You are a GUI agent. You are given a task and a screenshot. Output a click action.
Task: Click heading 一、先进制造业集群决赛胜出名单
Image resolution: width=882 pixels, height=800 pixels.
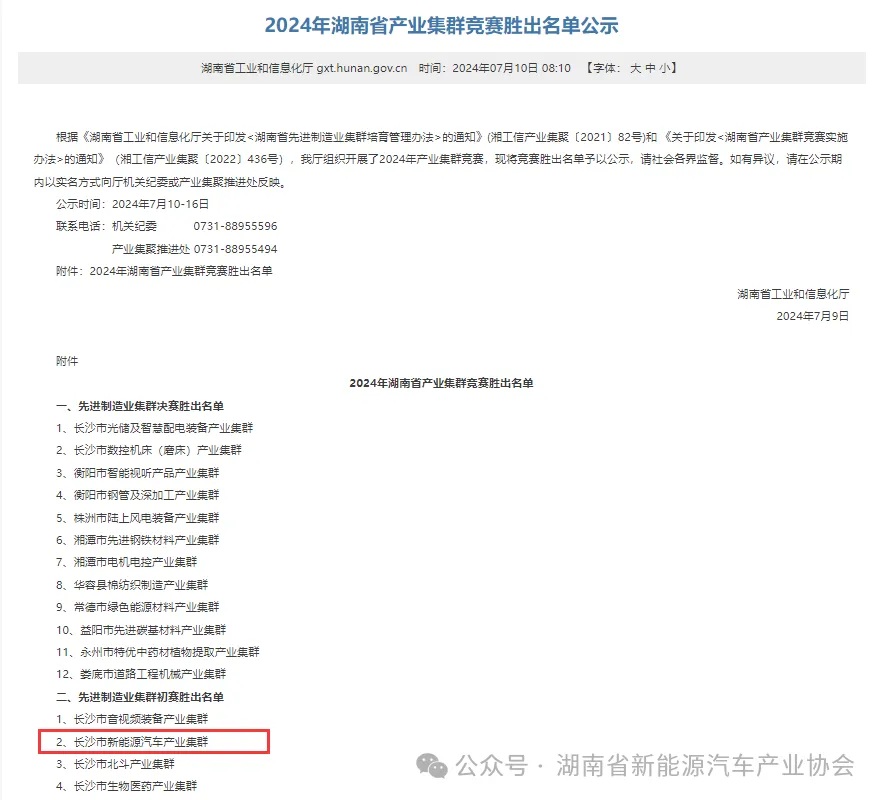[140, 405]
